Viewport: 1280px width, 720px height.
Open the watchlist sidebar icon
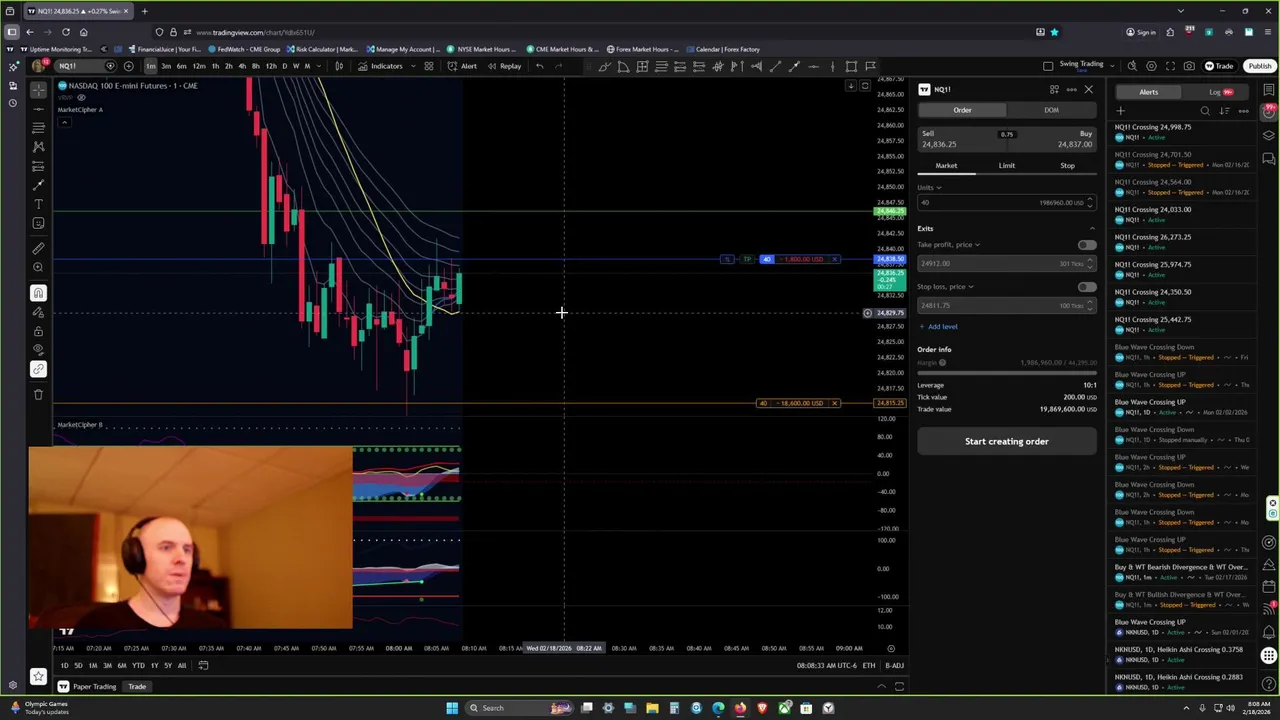(x=1269, y=90)
